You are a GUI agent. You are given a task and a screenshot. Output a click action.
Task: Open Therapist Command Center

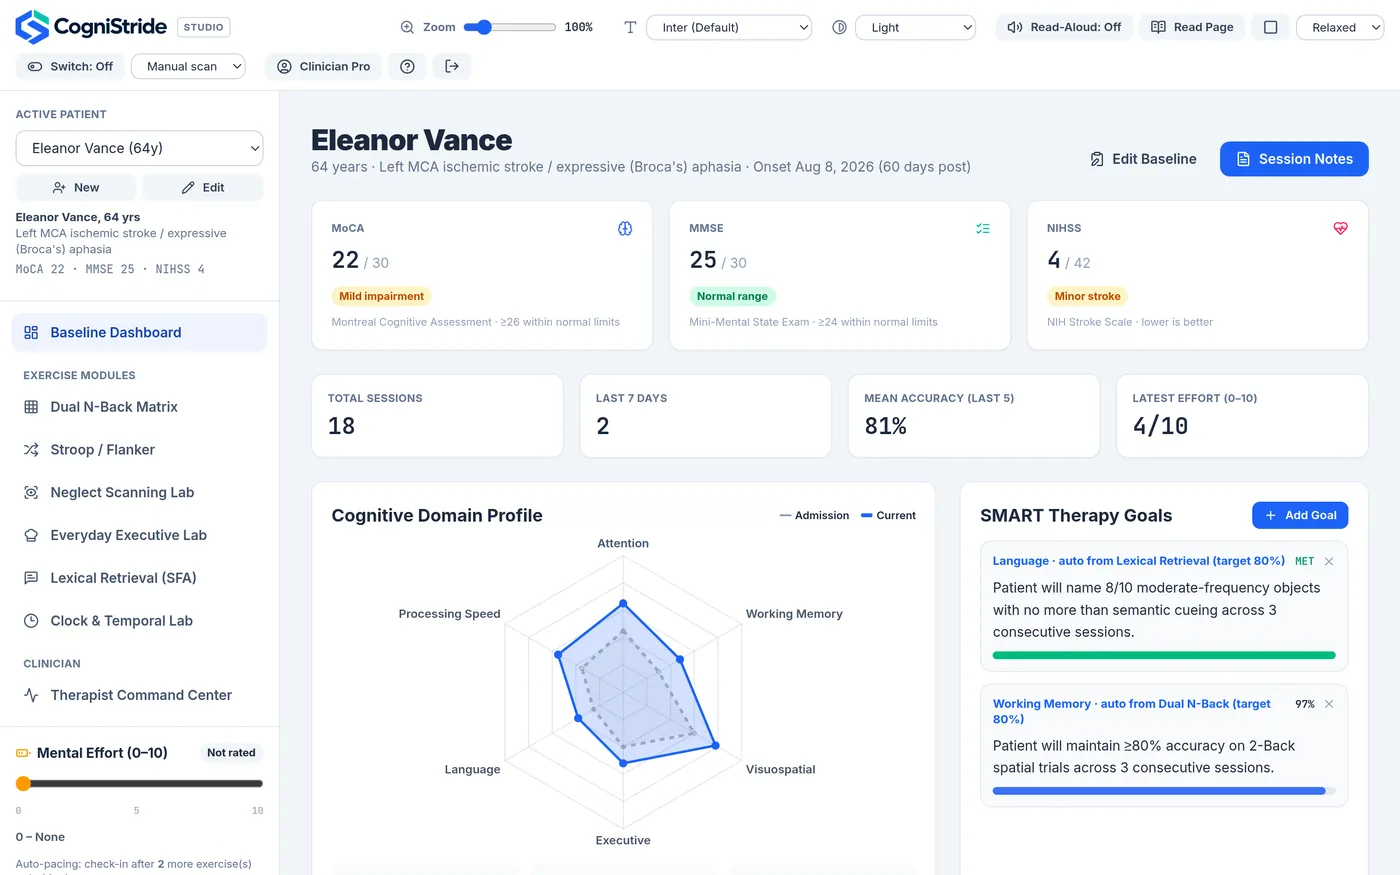point(139,695)
